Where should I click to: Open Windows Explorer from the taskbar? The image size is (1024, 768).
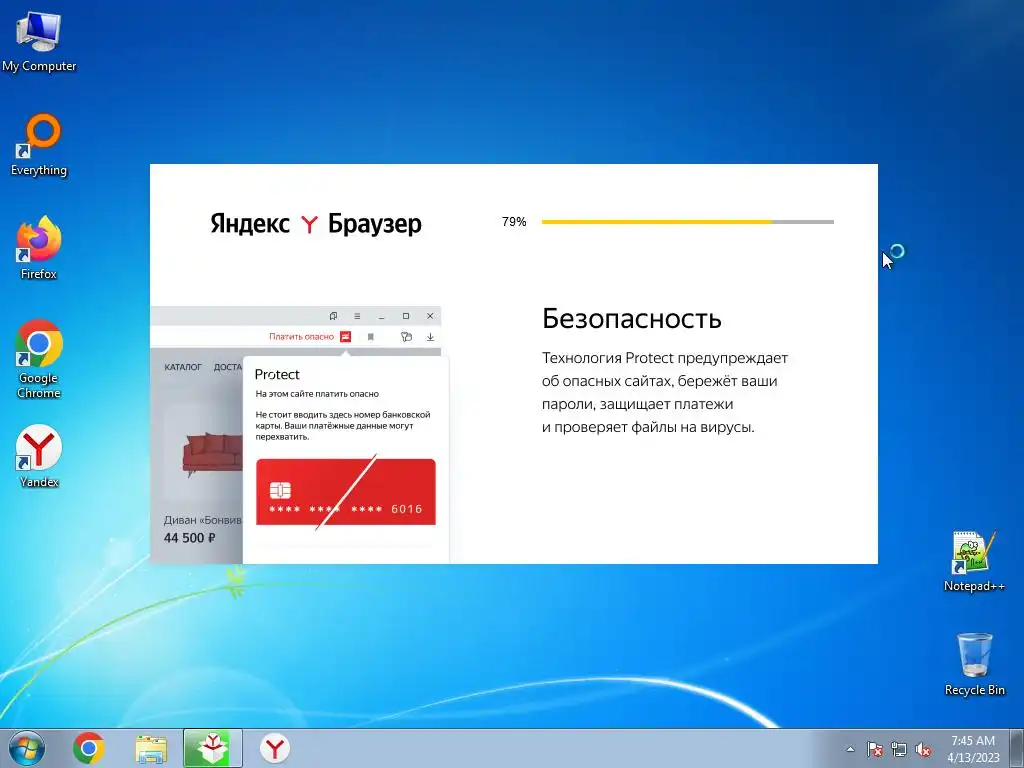(151, 748)
